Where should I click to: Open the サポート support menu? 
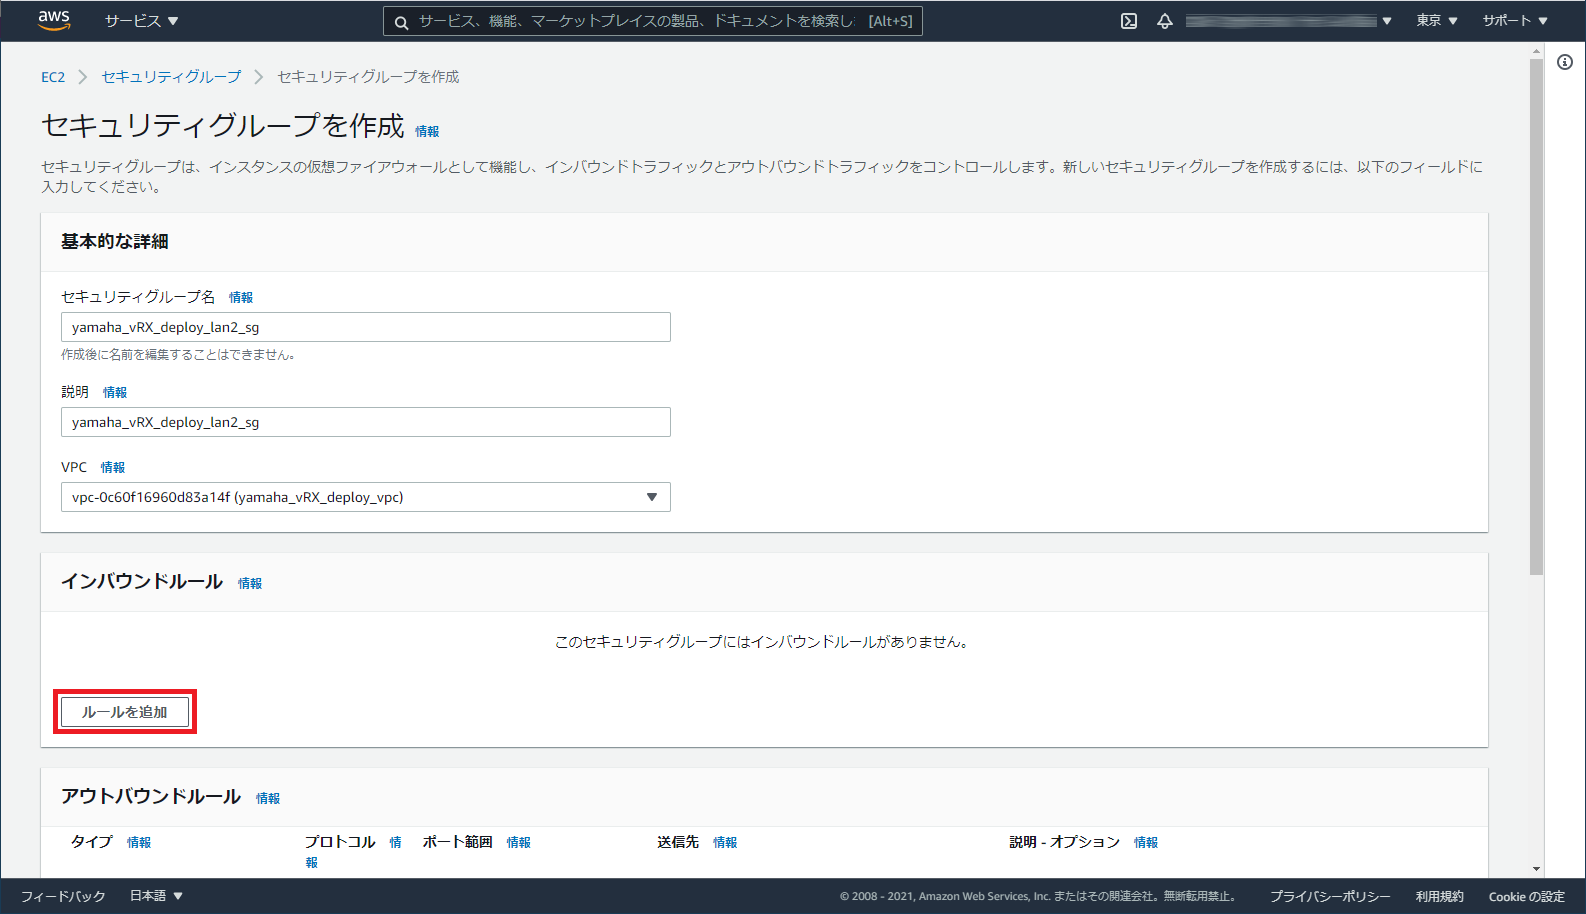tap(1514, 21)
